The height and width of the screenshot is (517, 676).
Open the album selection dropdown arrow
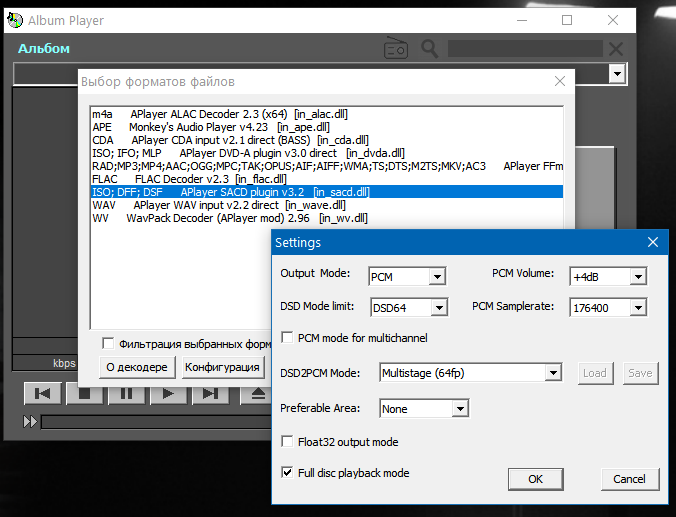point(617,74)
